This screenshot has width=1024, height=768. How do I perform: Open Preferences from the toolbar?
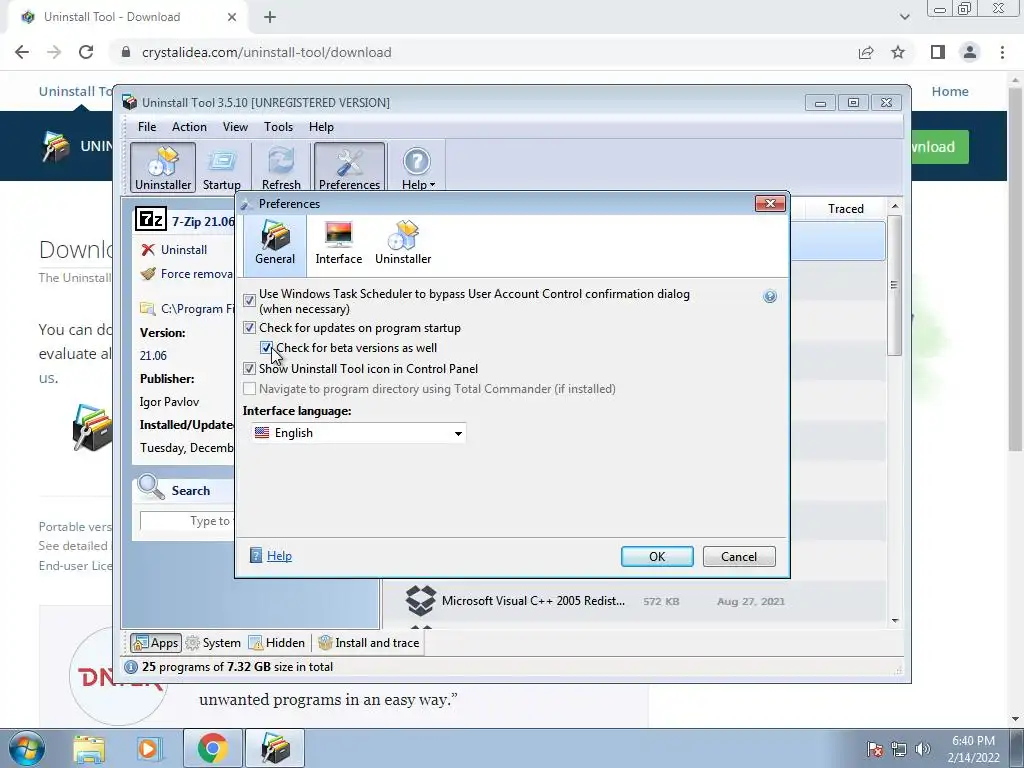(349, 168)
